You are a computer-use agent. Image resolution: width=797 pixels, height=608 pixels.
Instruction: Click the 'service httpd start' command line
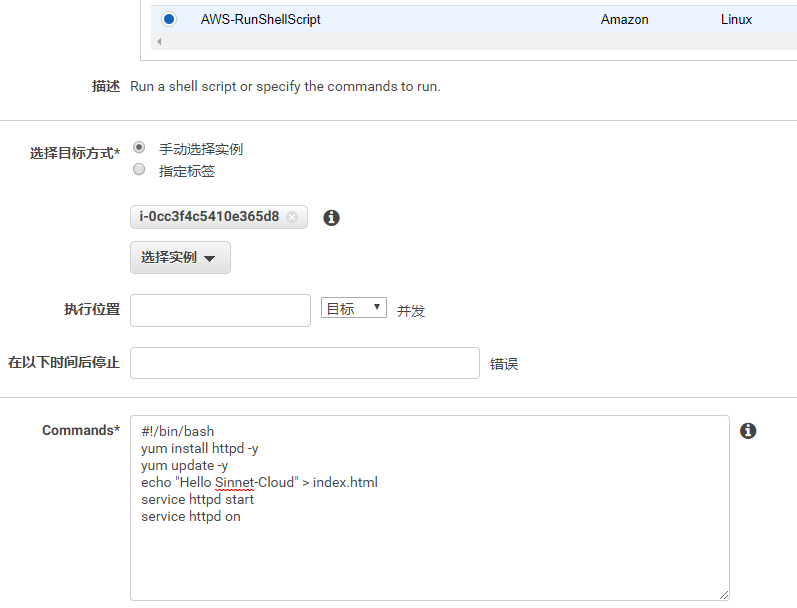[x=197, y=499]
